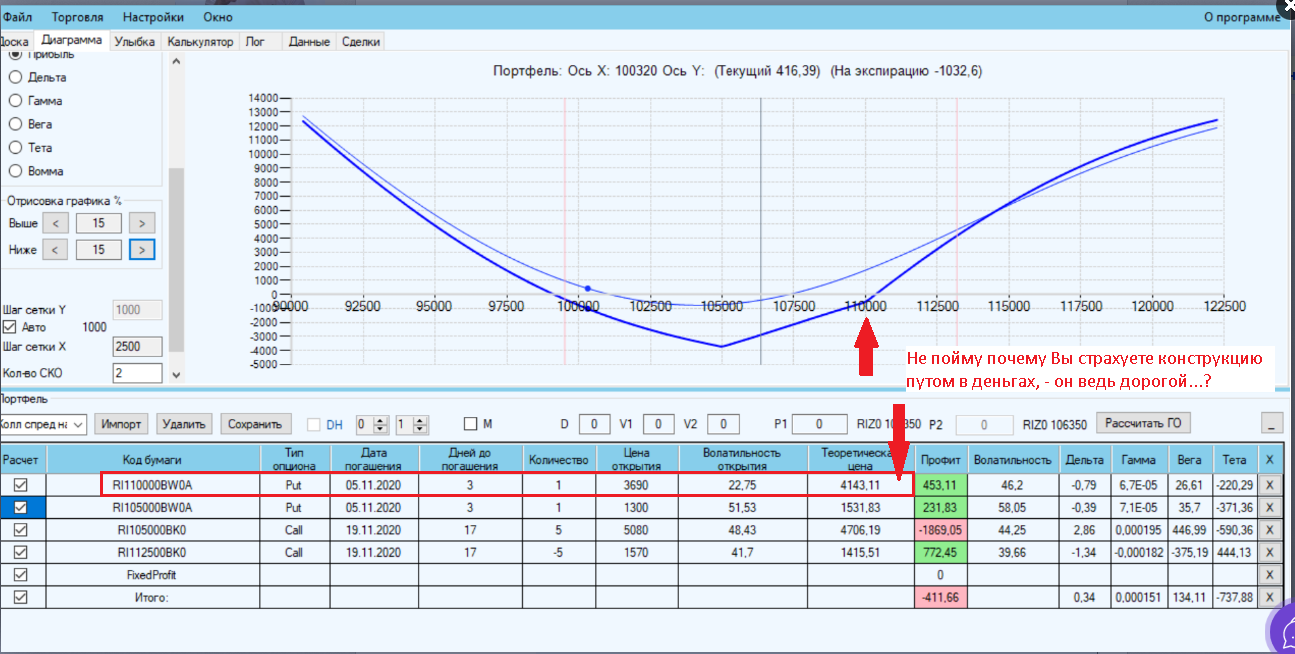
Task: Click the X button in the FixedProfit row
Action: (x=1270, y=575)
